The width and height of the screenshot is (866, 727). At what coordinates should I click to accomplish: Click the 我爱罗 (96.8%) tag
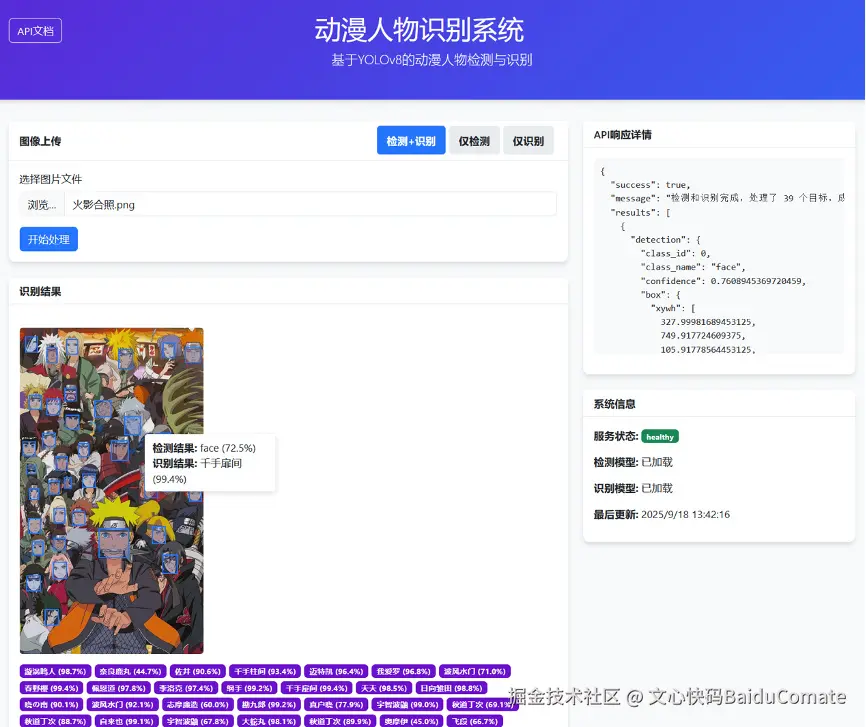(404, 671)
